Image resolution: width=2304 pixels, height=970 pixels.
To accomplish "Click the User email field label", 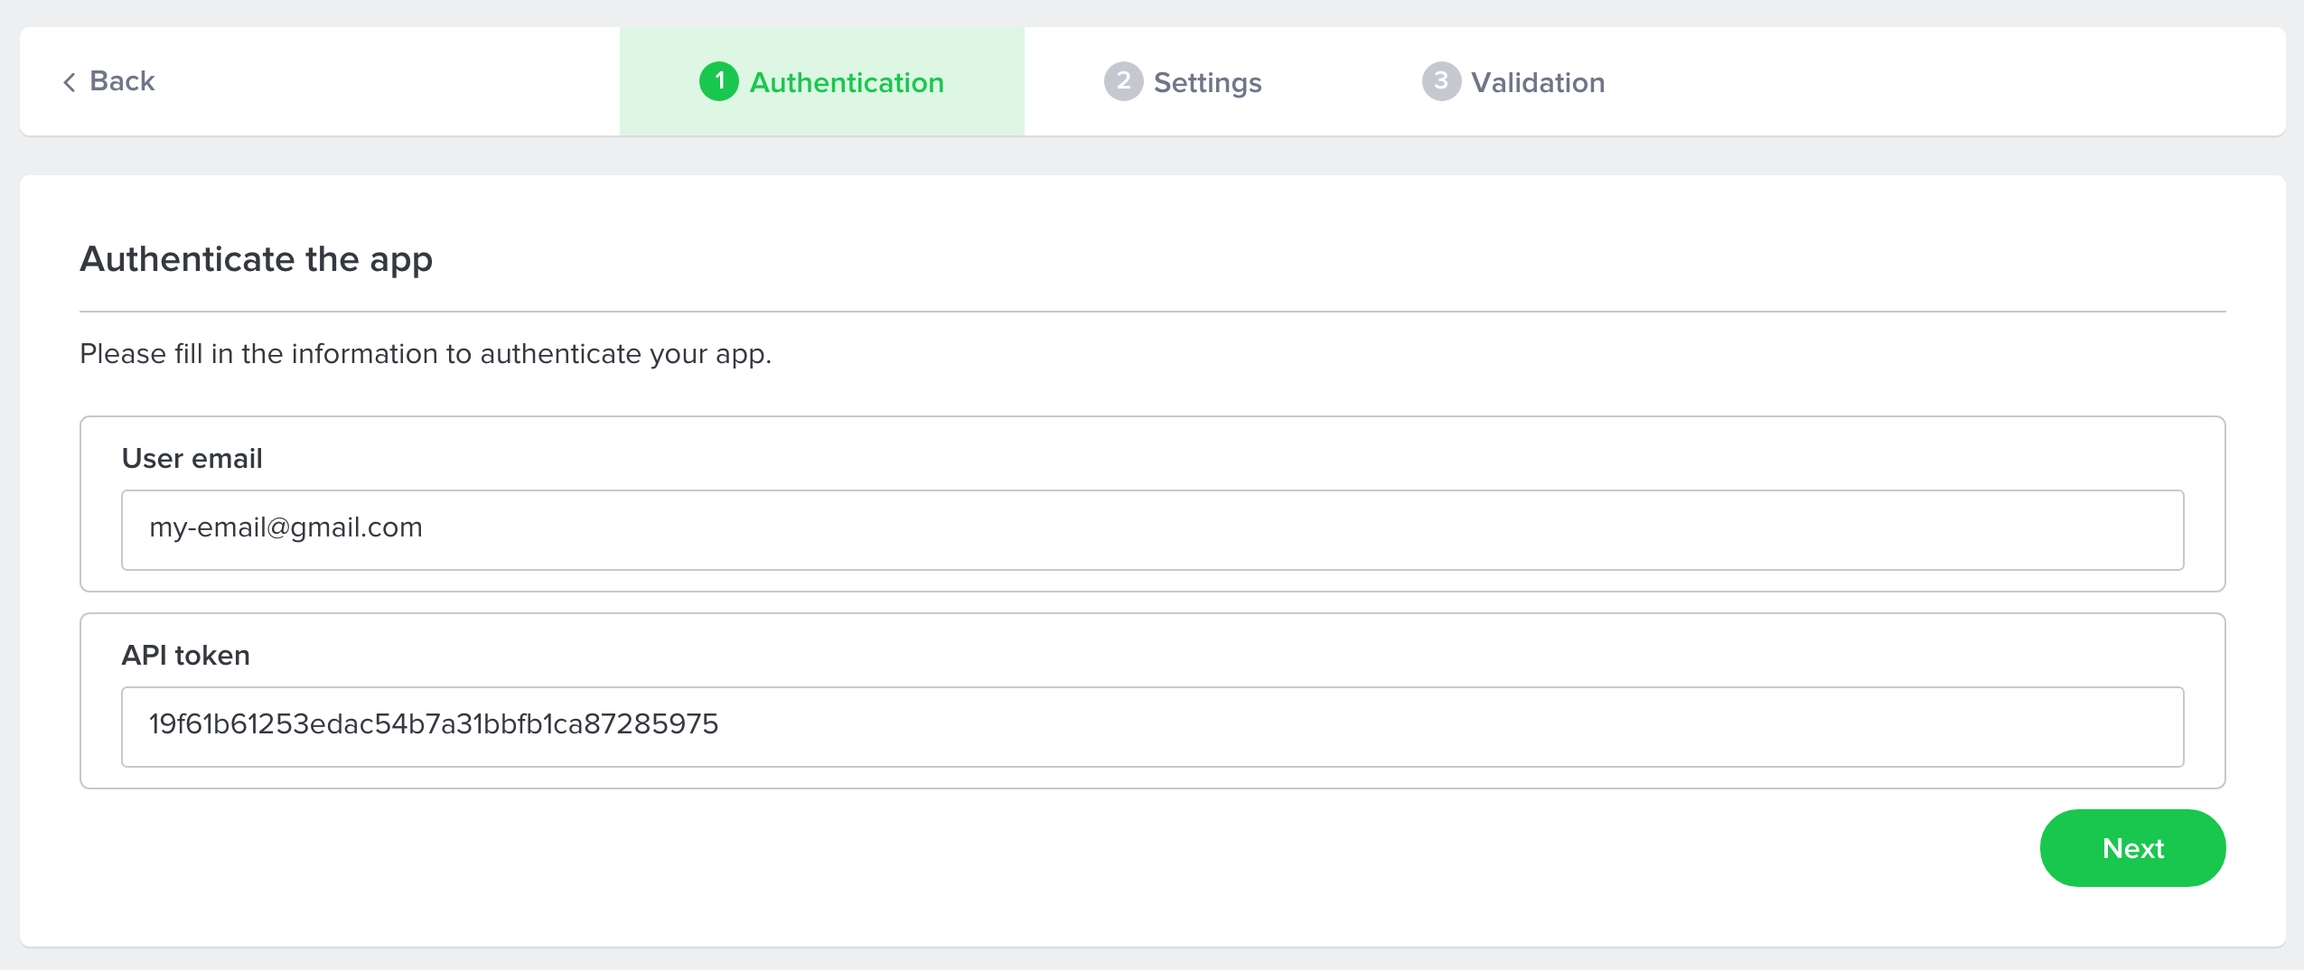I will (x=192, y=458).
